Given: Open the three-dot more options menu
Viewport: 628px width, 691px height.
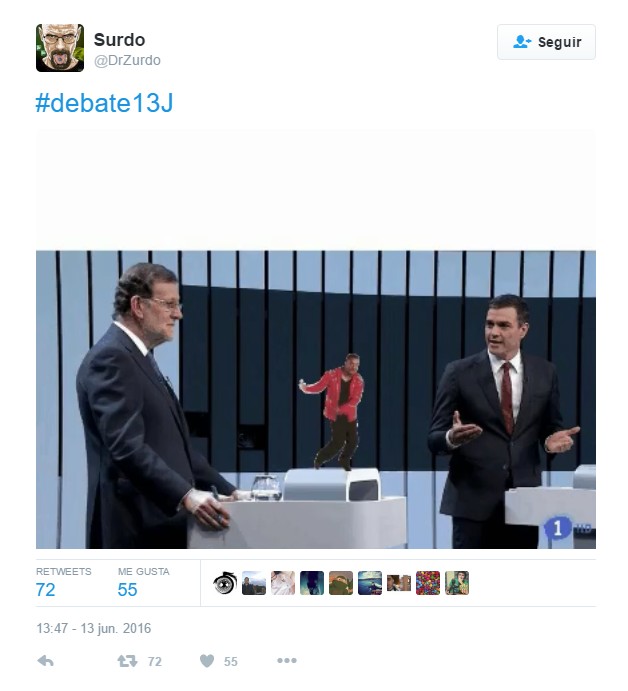Looking at the screenshot, I should click(x=287, y=660).
